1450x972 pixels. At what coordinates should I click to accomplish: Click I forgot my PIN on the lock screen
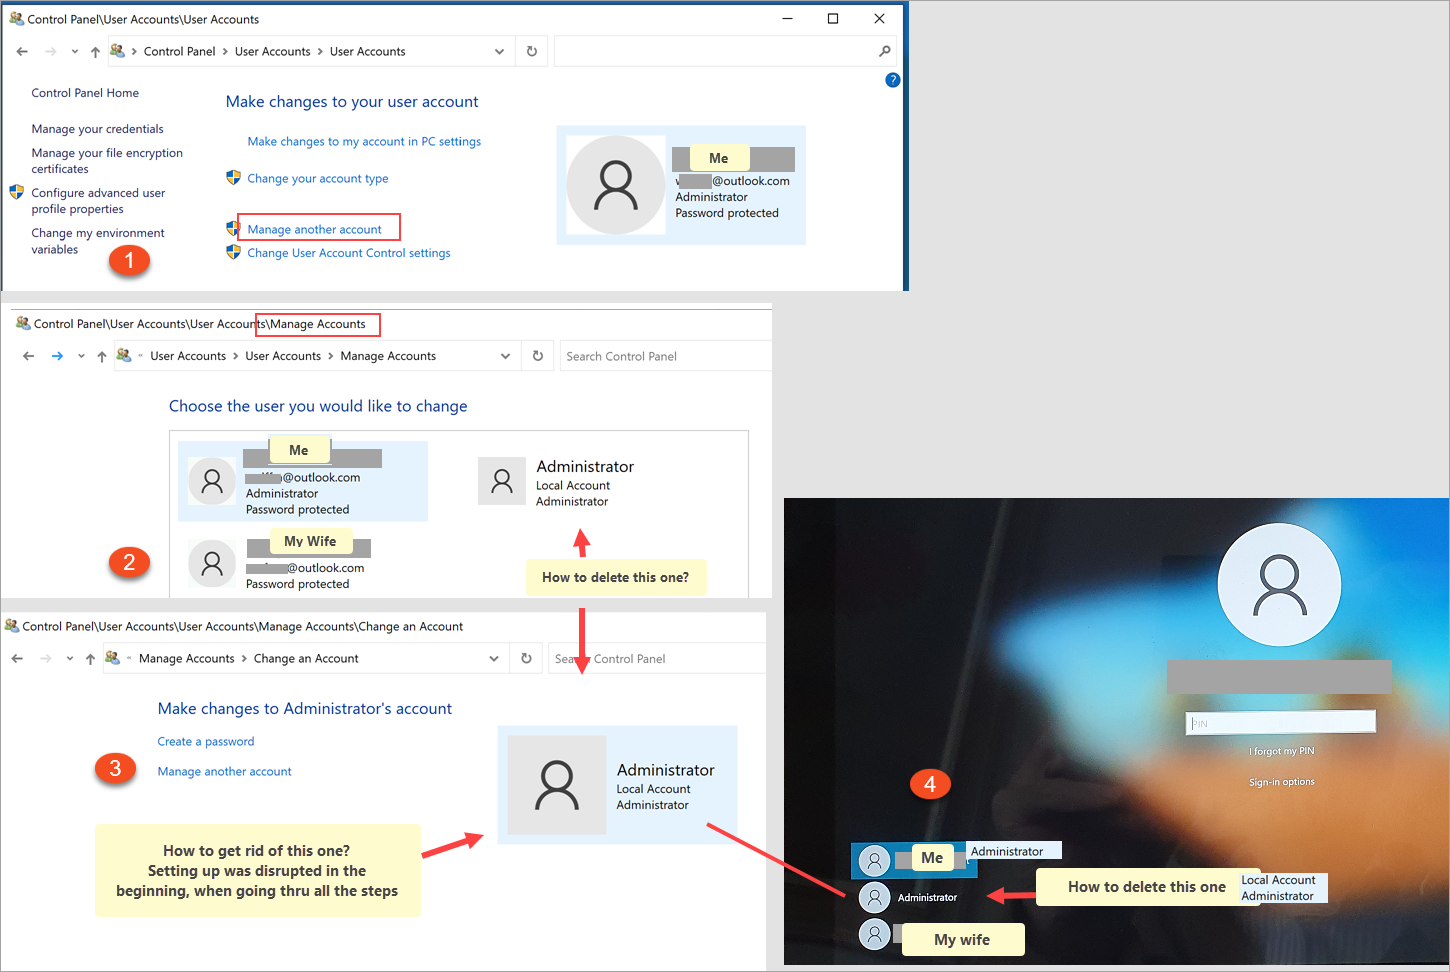1281,750
